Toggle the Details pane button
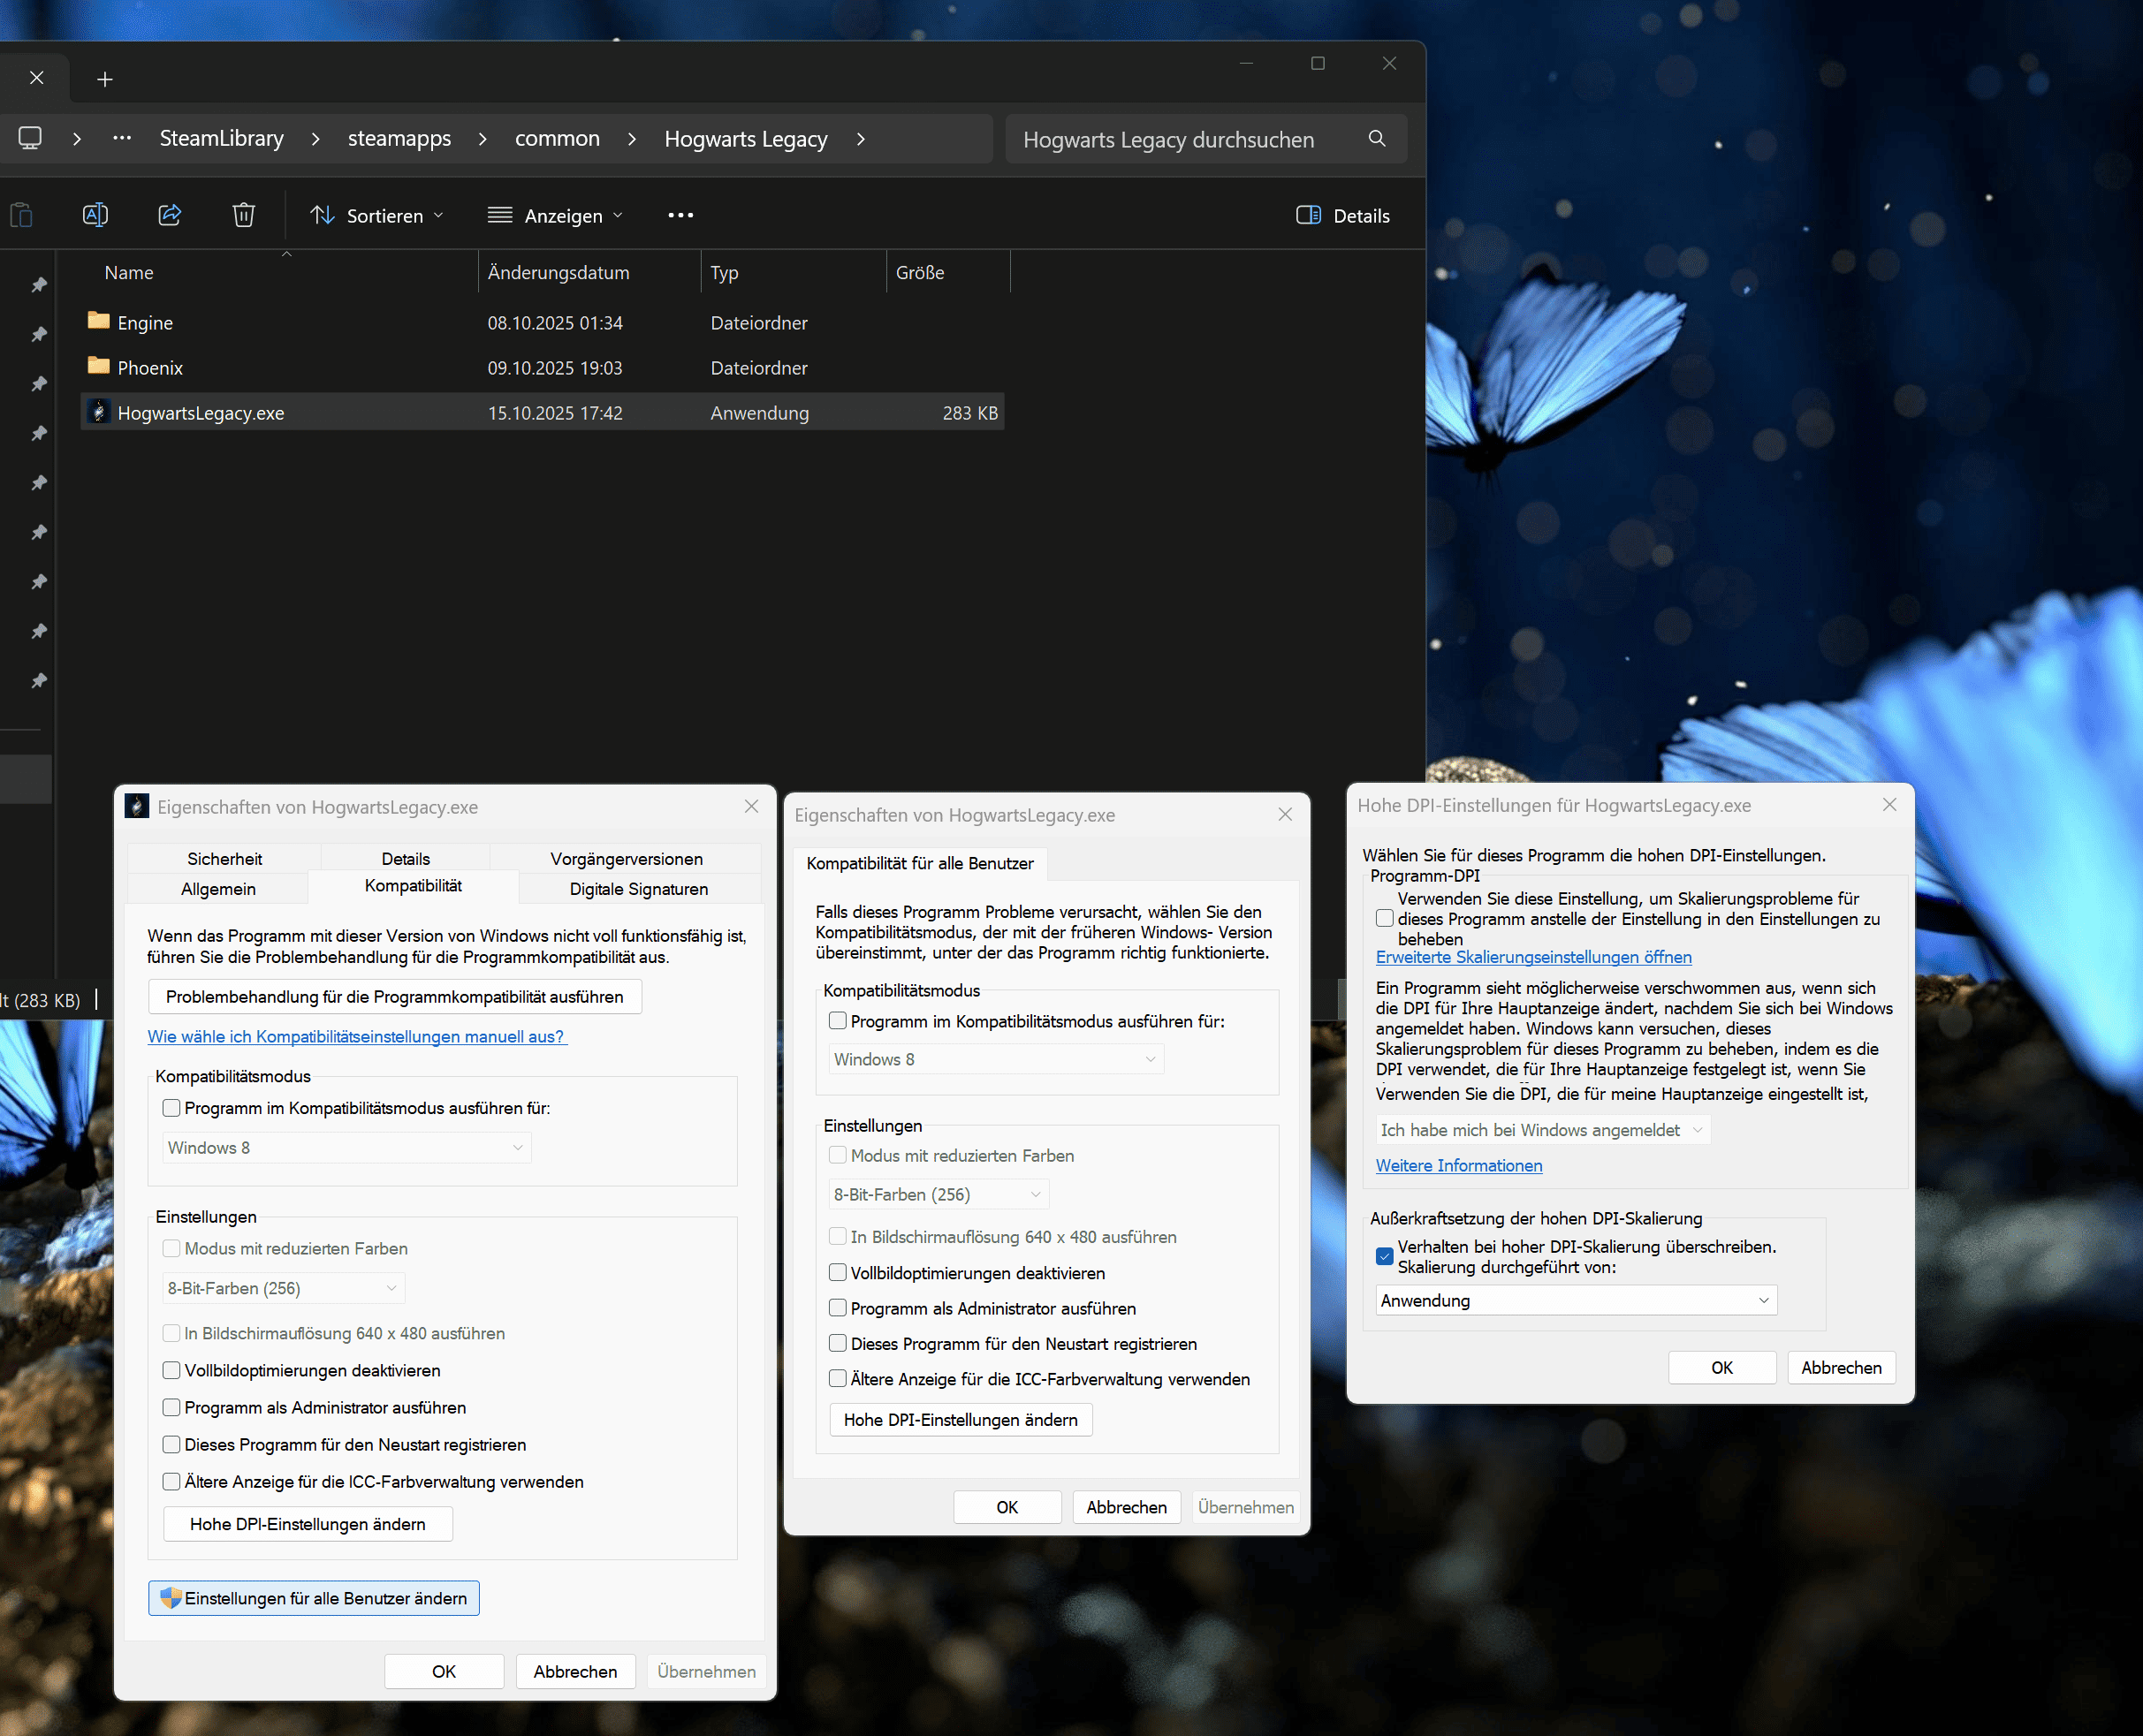Viewport: 2143px width, 1736px height. point(1342,215)
